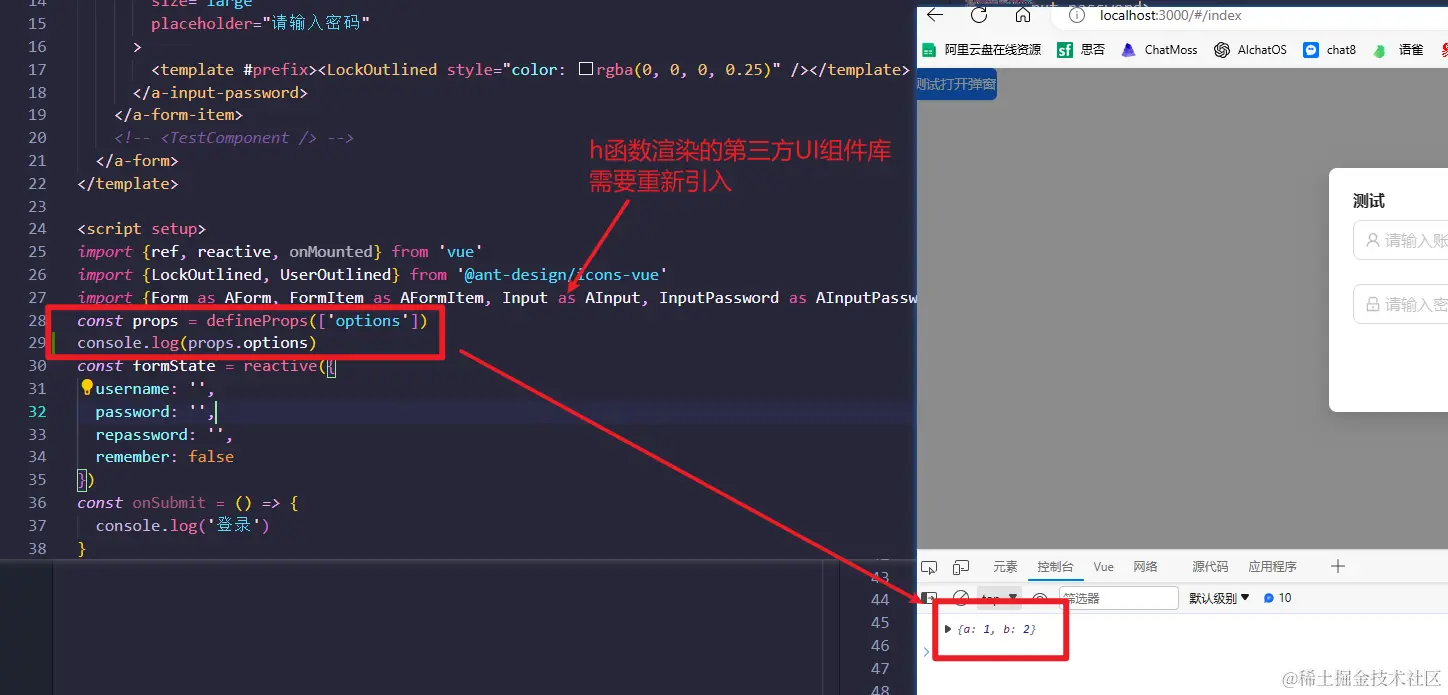The width and height of the screenshot is (1448, 695).
Task: Focus the 请输入账 username input
Action: tap(1400, 241)
